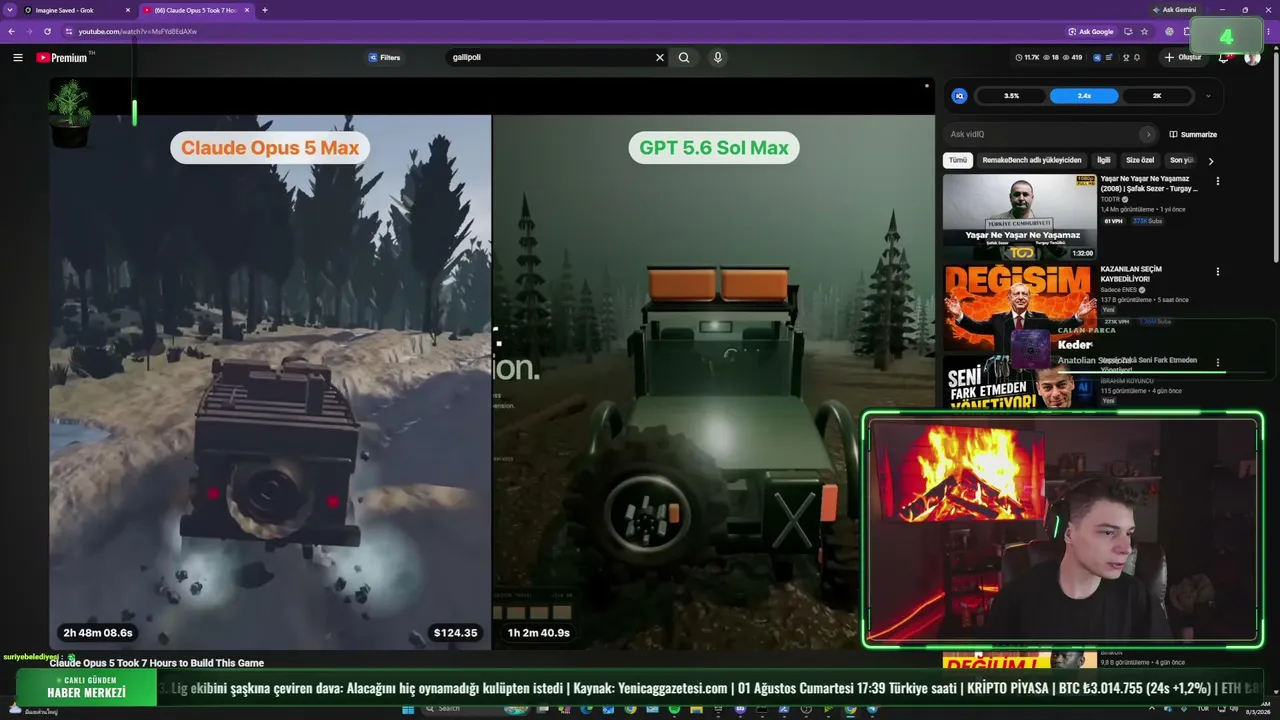Viewport: 1280px width, 720px height.
Task: Select the Tümü filter chip
Action: pos(958,160)
